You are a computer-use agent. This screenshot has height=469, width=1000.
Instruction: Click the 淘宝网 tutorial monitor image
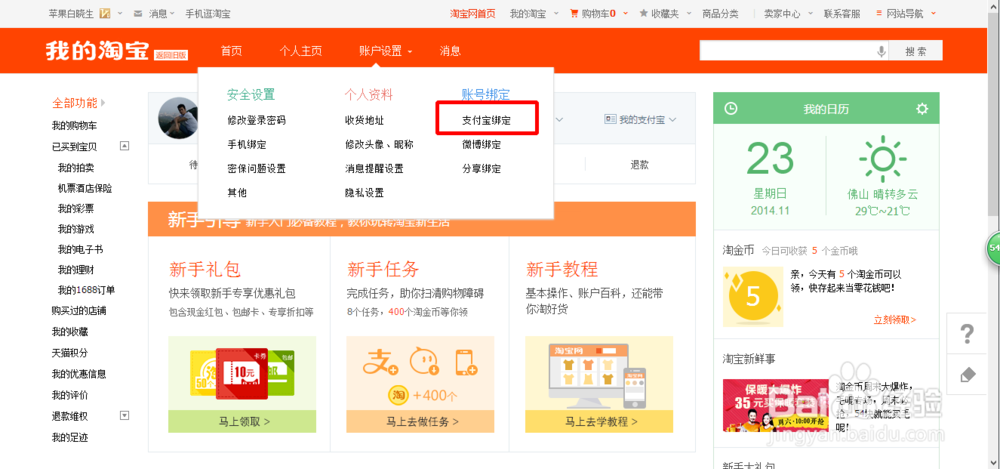point(599,374)
